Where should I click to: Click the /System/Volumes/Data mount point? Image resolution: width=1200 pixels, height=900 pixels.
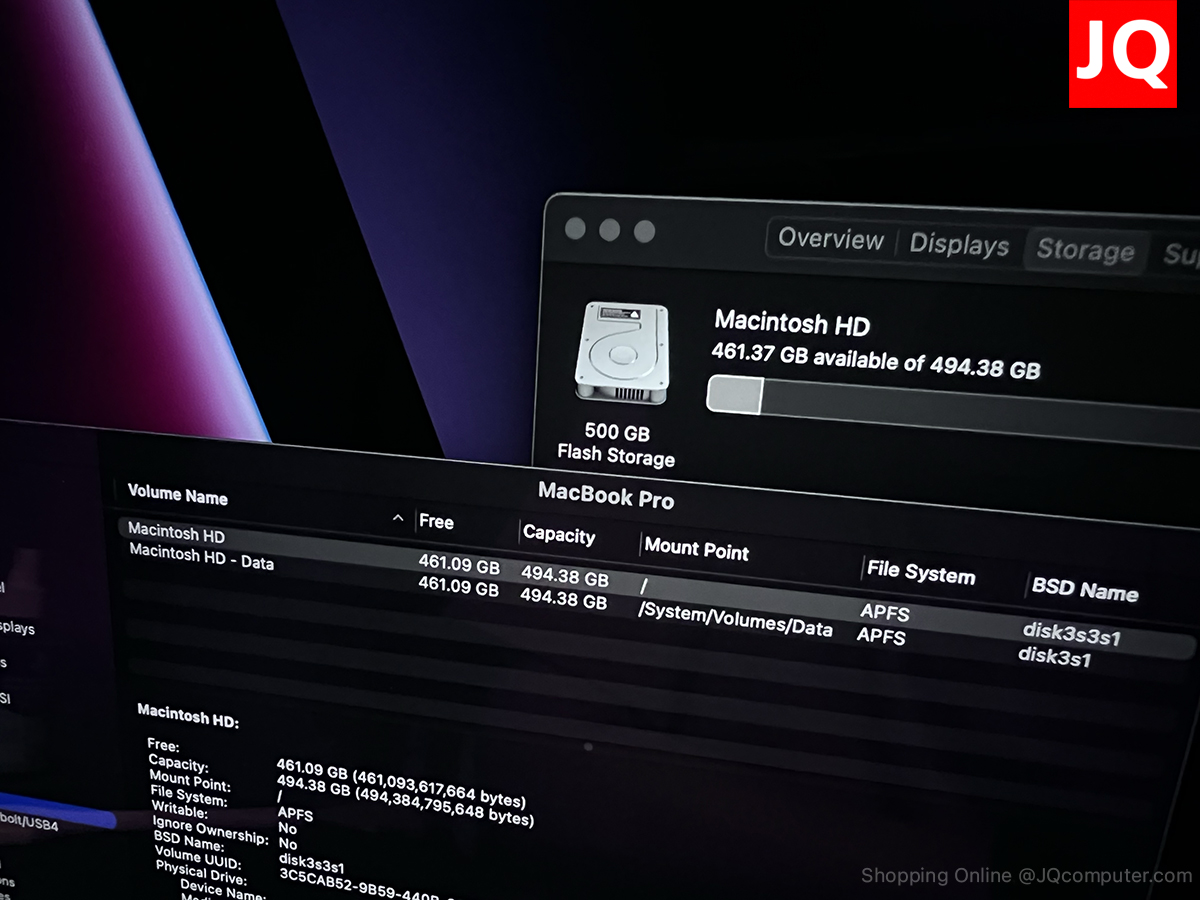(x=735, y=620)
